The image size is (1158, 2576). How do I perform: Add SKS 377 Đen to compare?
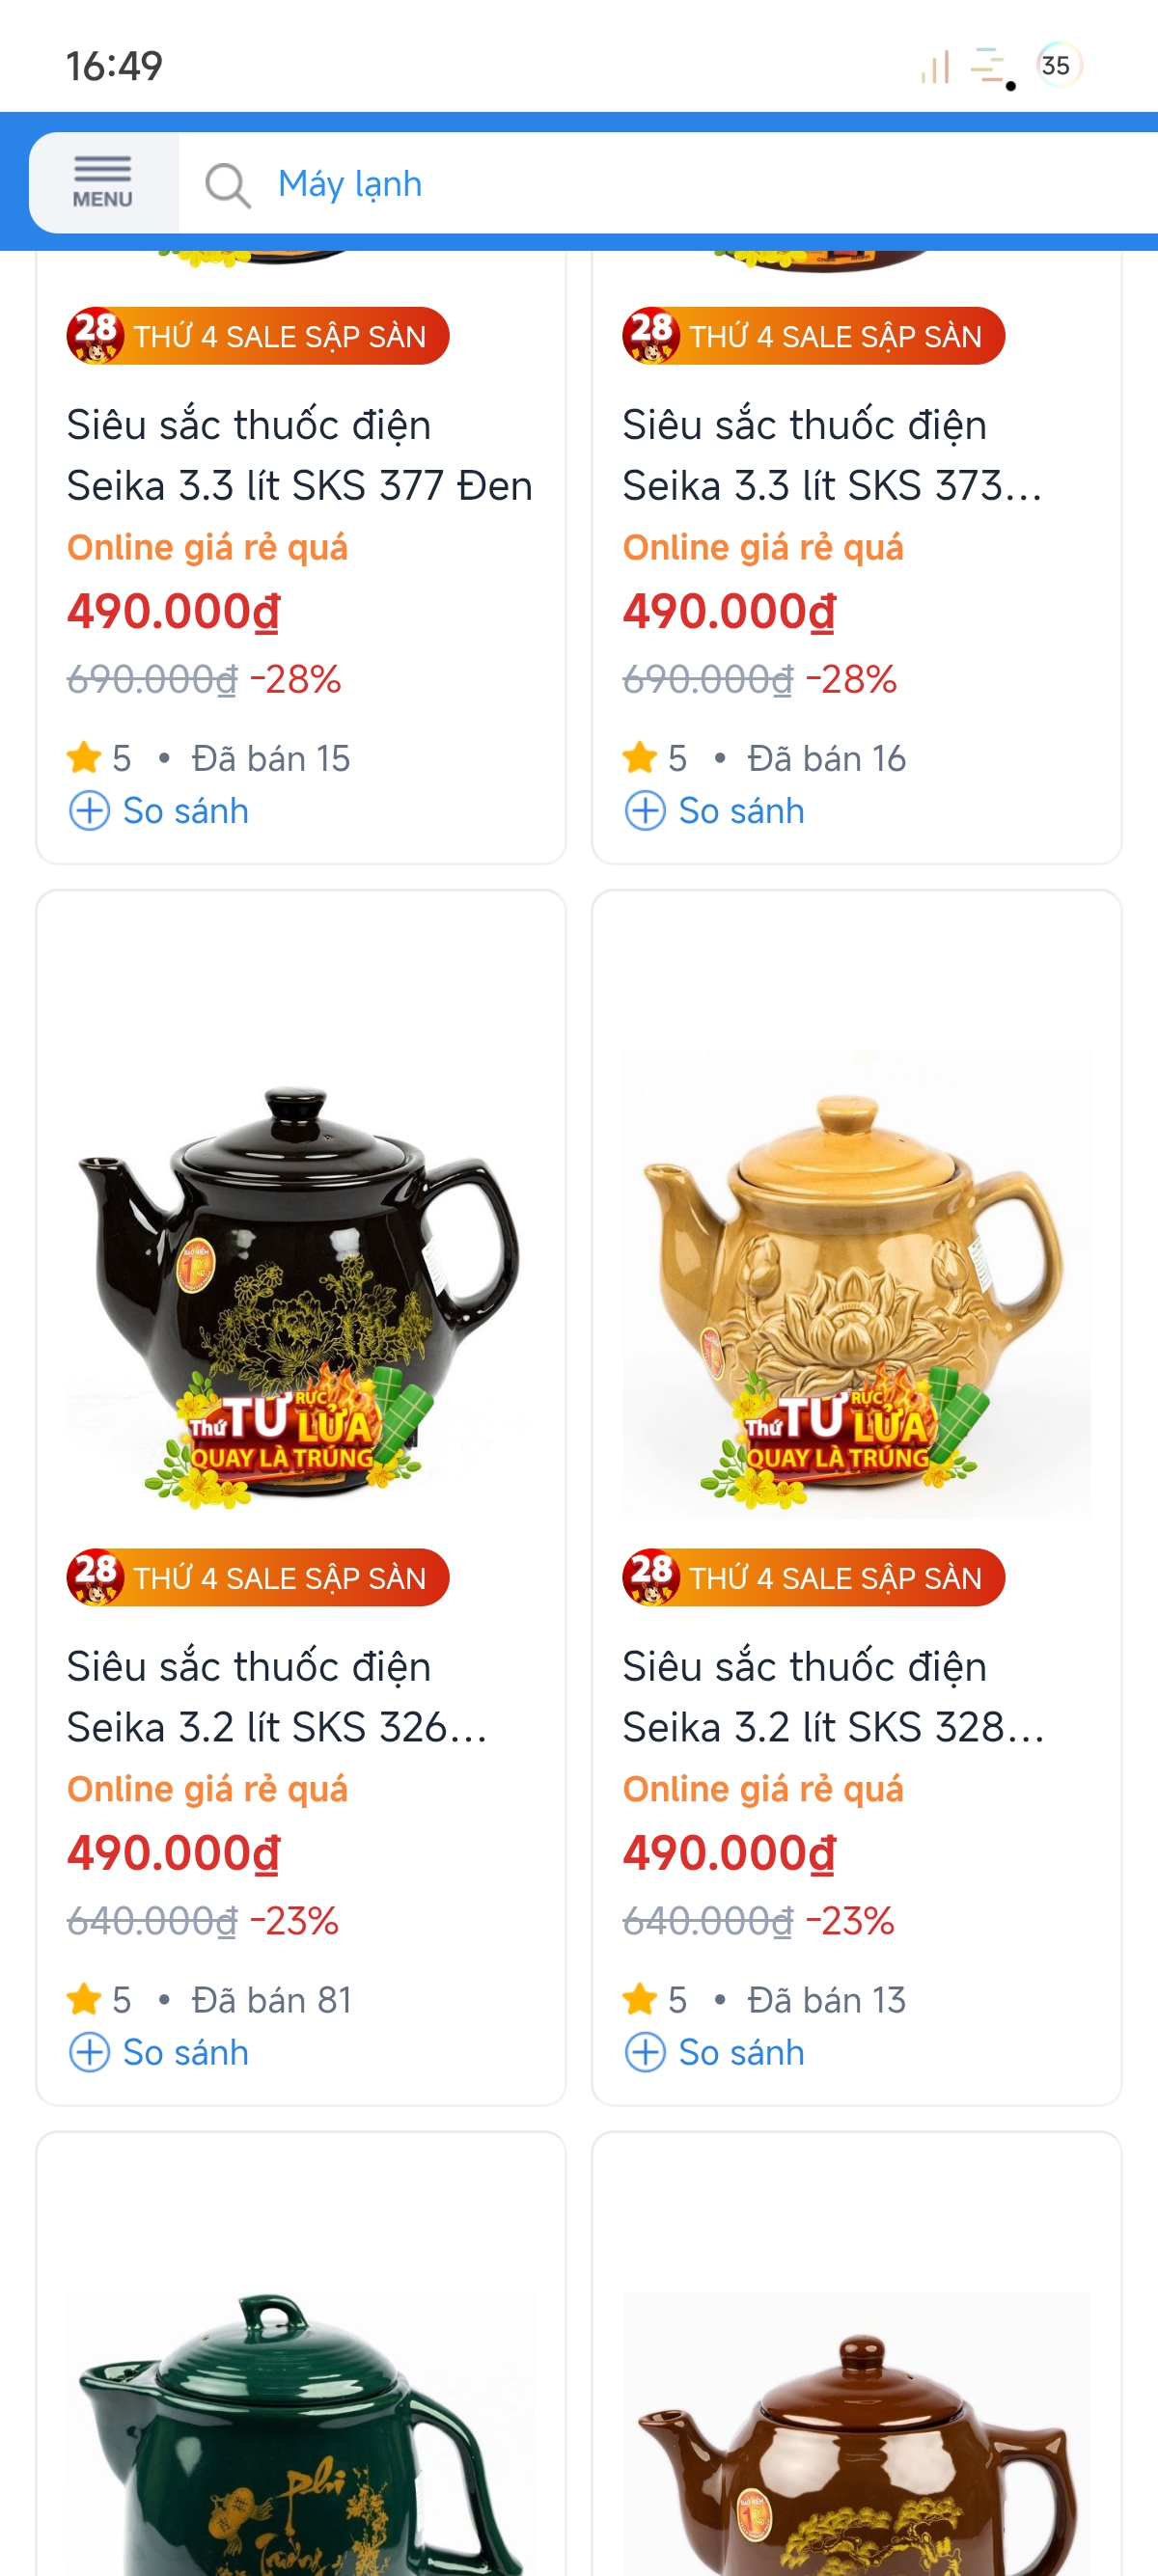pyautogui.click(x=159, y=811)
